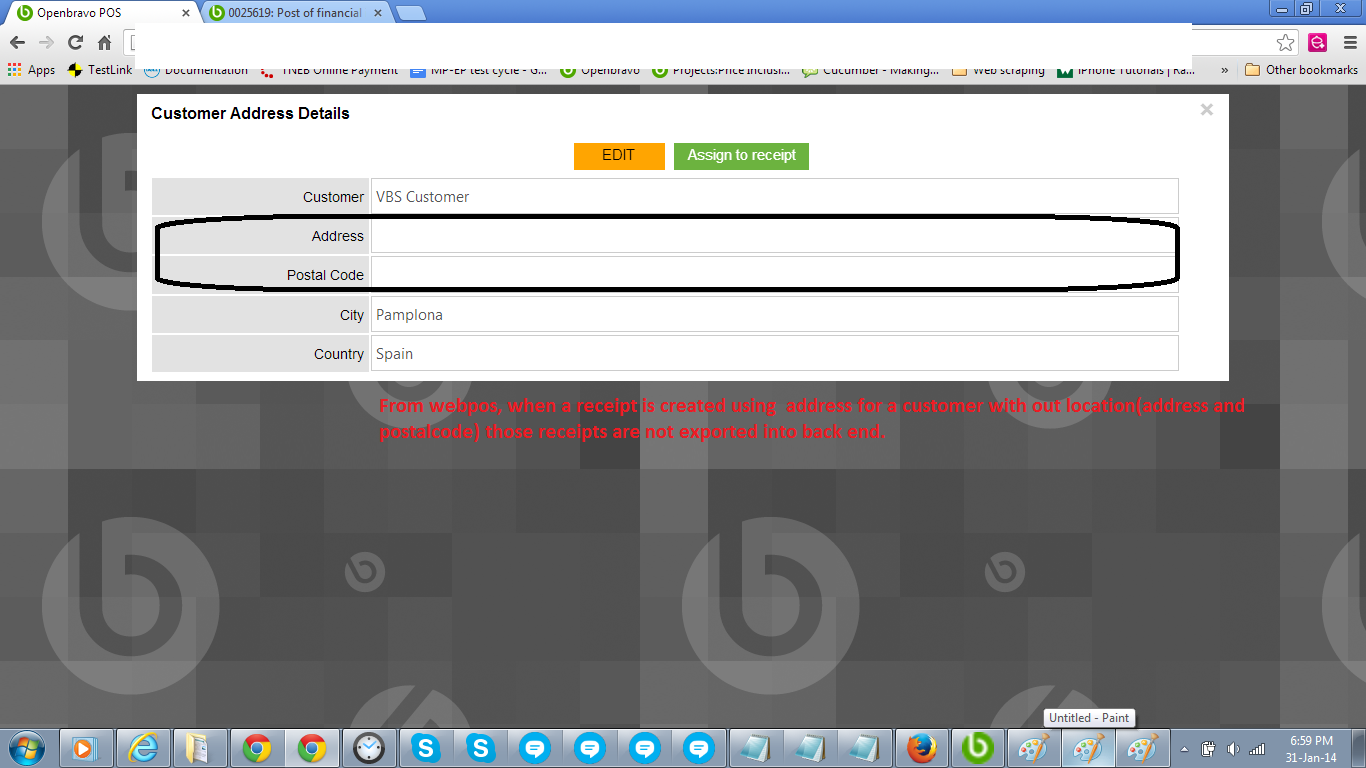Open the Projects:Price inclusi... bookmark

click(721, 70)
